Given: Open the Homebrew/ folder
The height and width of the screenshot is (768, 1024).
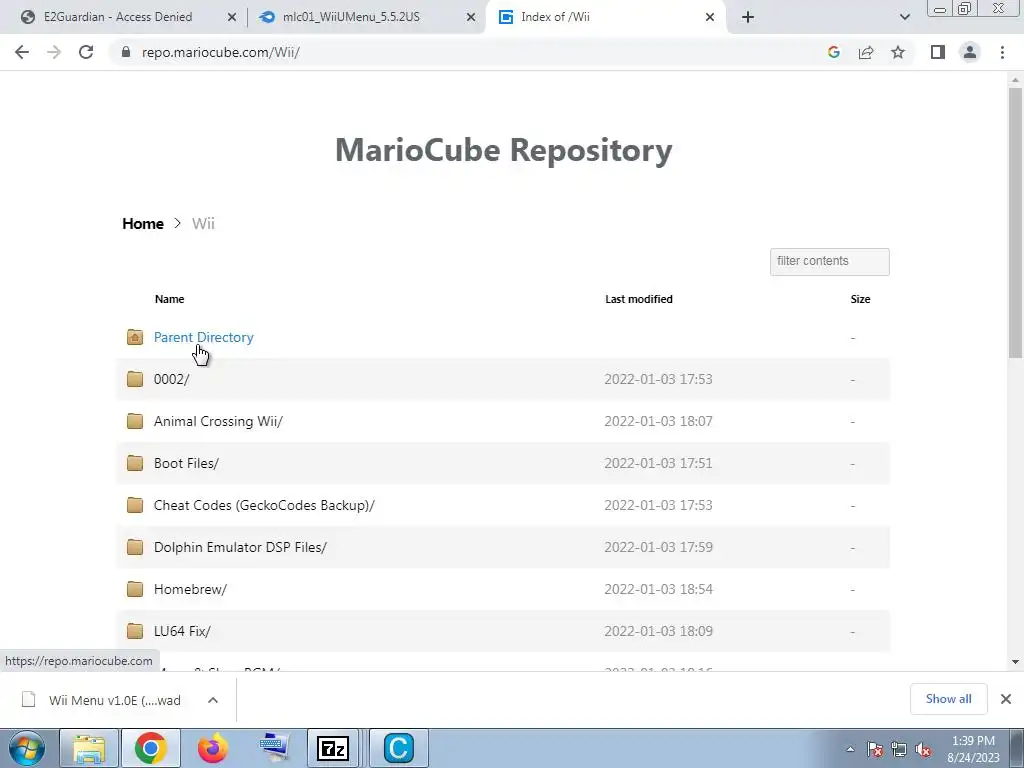Looking at the screenshot, I should point(190,589).
